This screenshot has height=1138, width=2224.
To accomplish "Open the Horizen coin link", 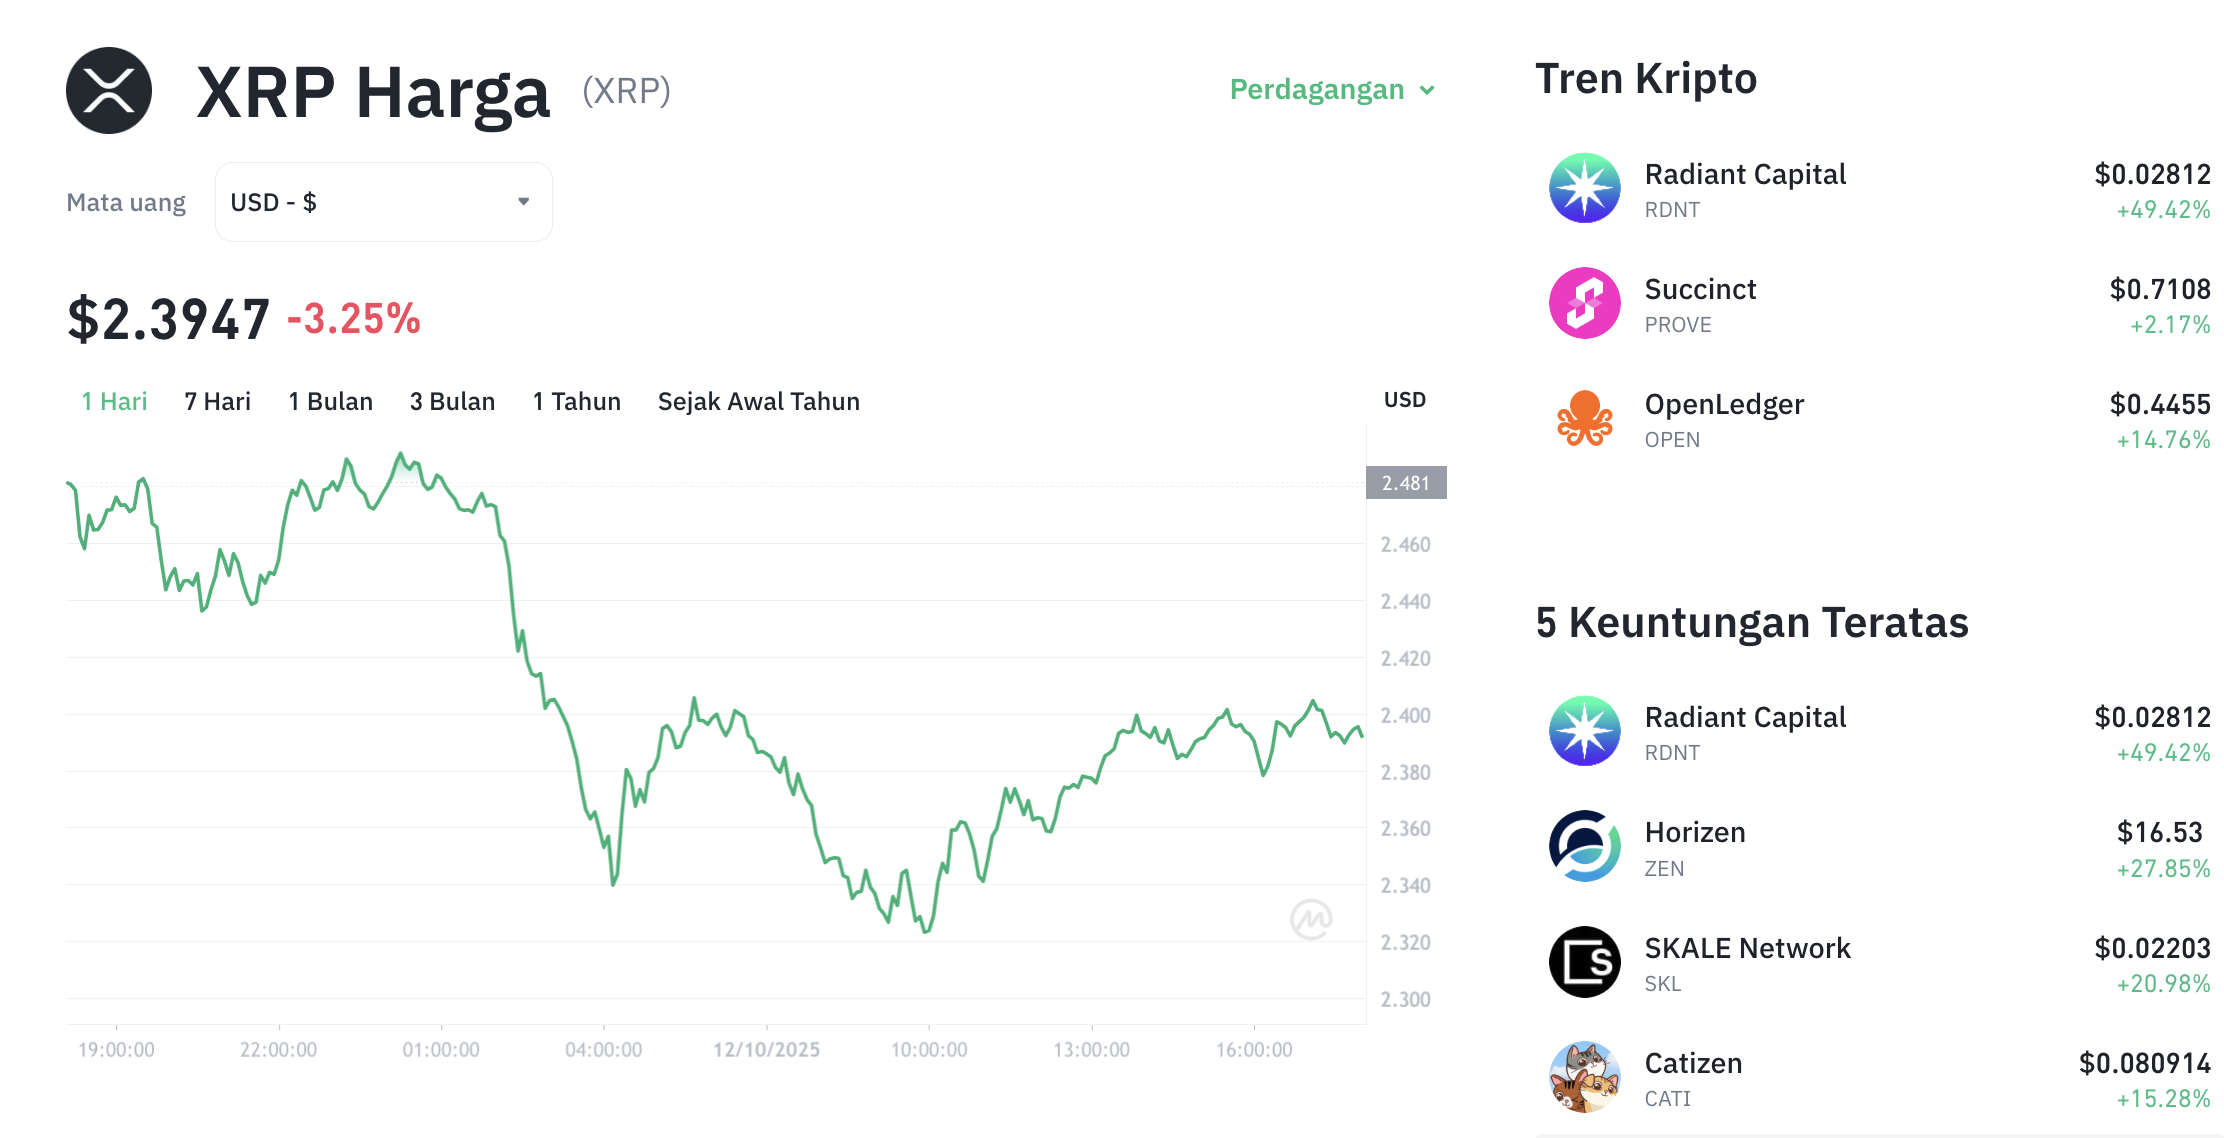I will (x=1695, y=833).
